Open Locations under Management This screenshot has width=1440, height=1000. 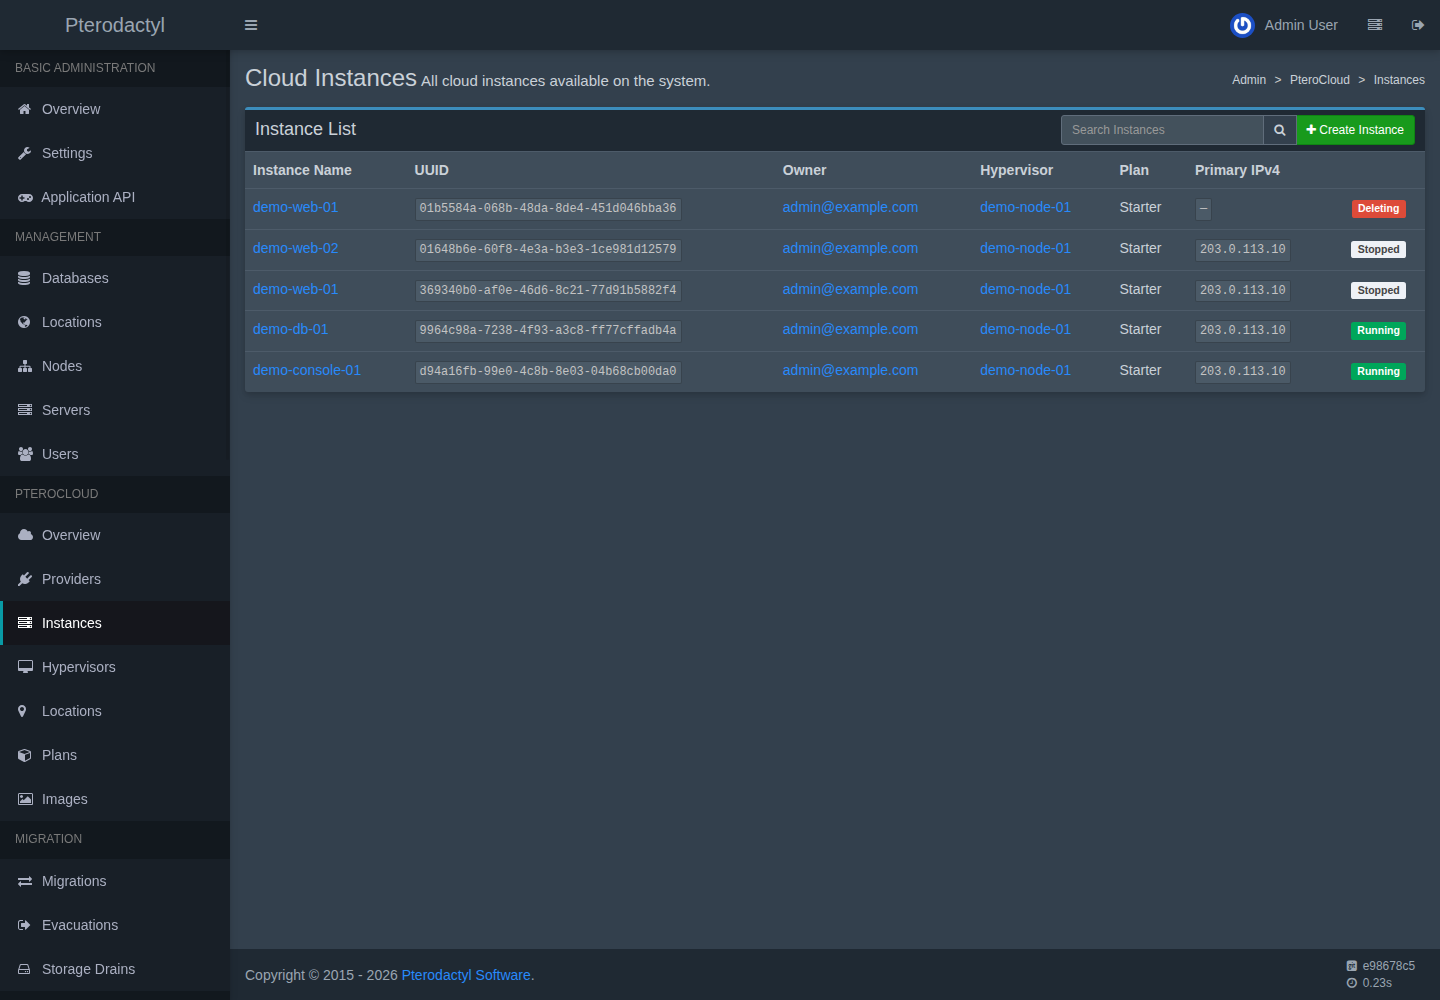115,322
